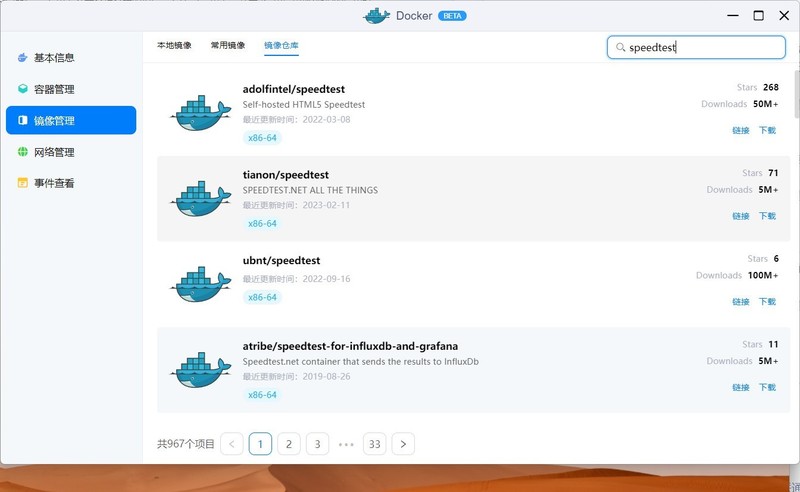This screenshot has width=800, height=492.
Task: Go to 网络管理 section
Action: point(71,152)
